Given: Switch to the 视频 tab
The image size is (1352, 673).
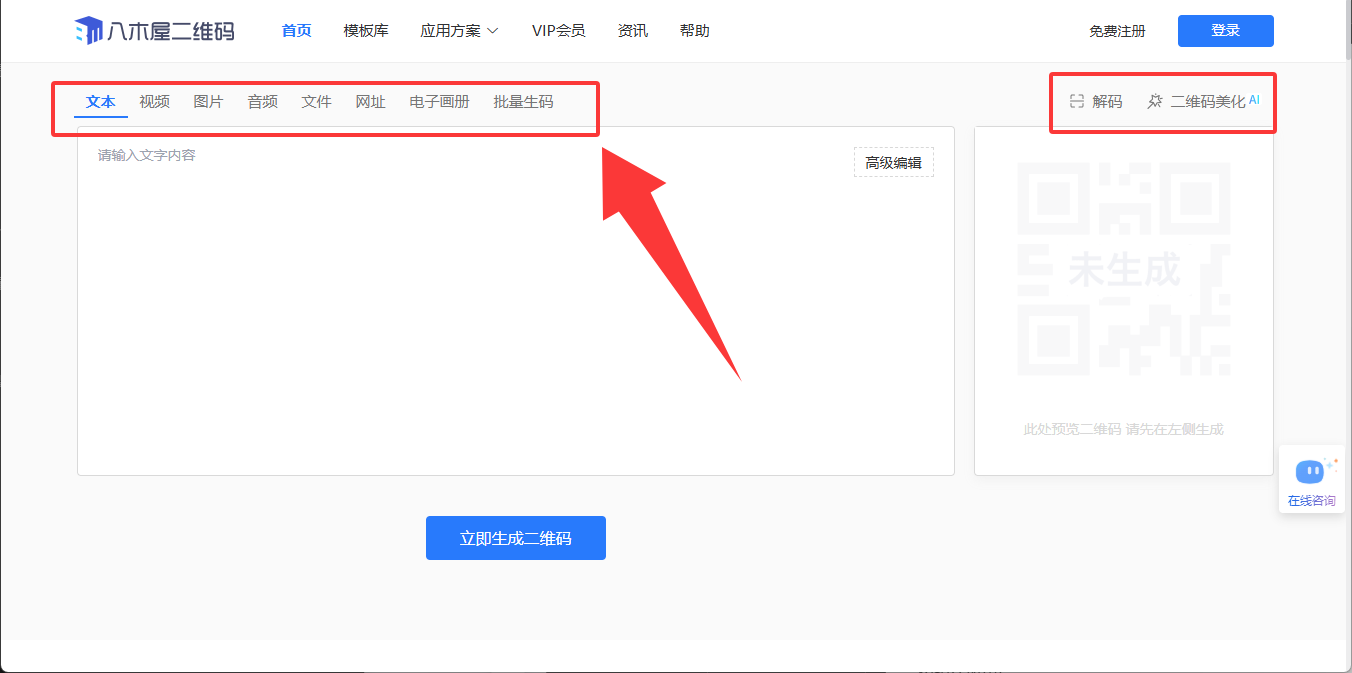Looking at the screenshot, I should pyautogui.click(x=154, y=101).
